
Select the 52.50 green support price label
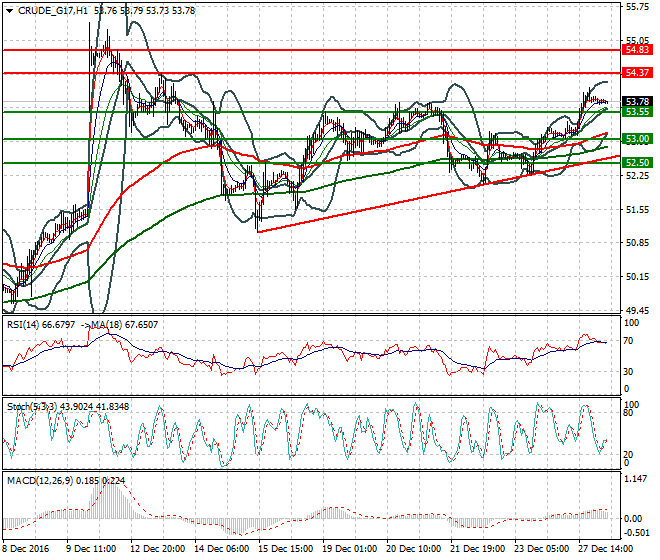[x=637, y=163]
